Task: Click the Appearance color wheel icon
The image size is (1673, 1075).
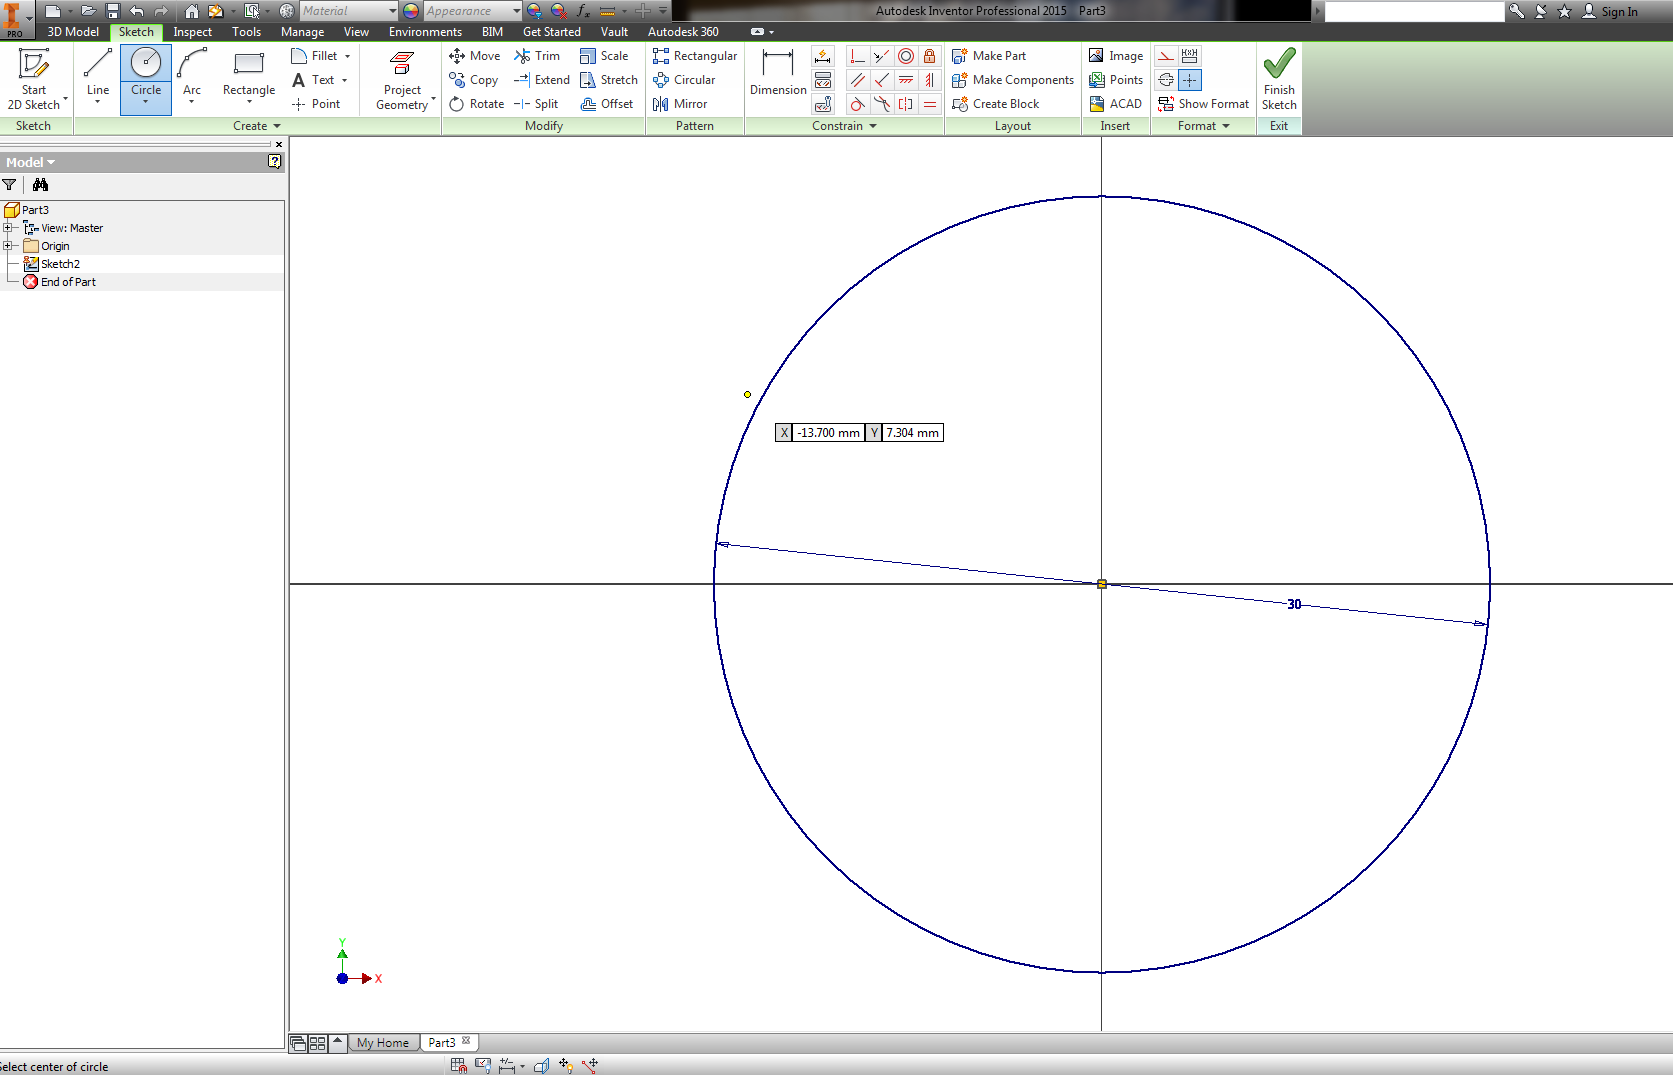Action: click(411, 11)
